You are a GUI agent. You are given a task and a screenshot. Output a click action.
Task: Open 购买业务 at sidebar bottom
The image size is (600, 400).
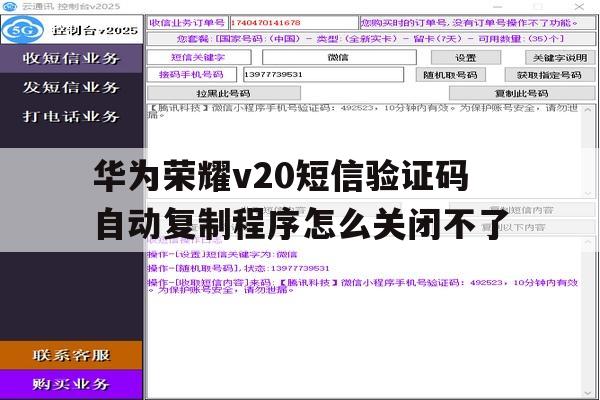pyautogui.click(x=71, y=384)
